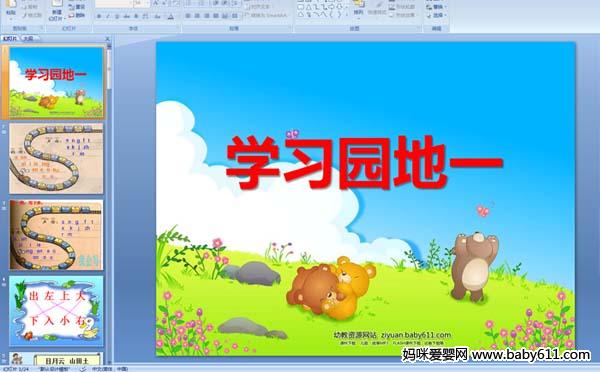Select slide 2 thumbnail with the S-shaped train
Screen dimensions: 600x372
tap(56, 158)
